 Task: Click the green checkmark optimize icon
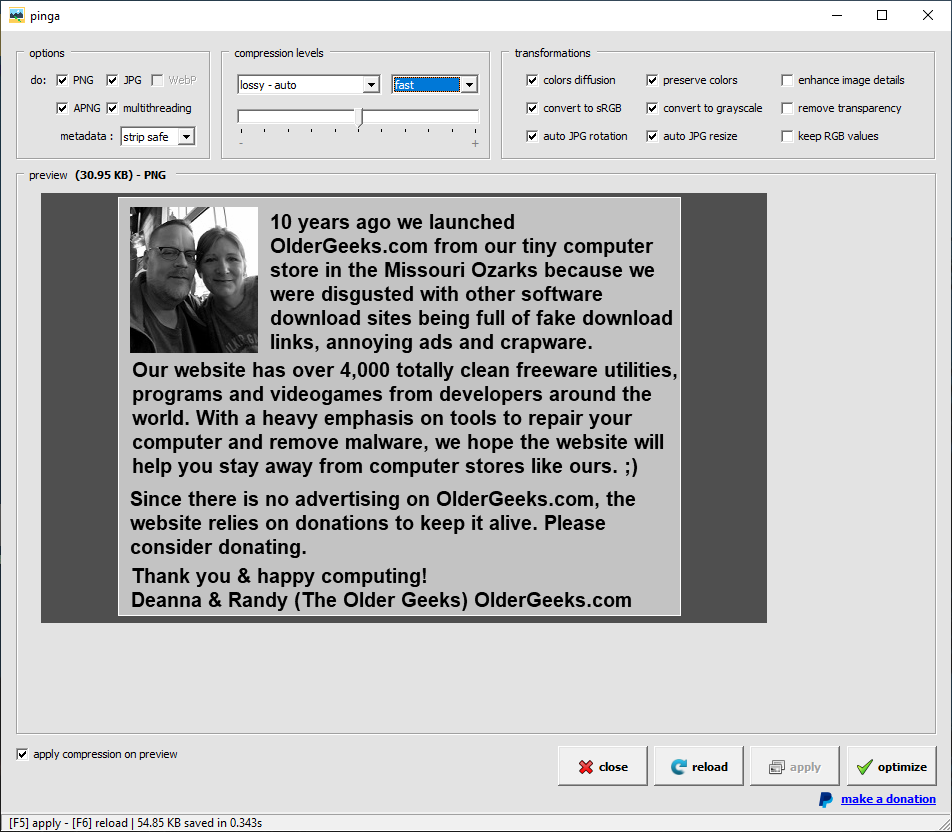(x=865, y=767)
